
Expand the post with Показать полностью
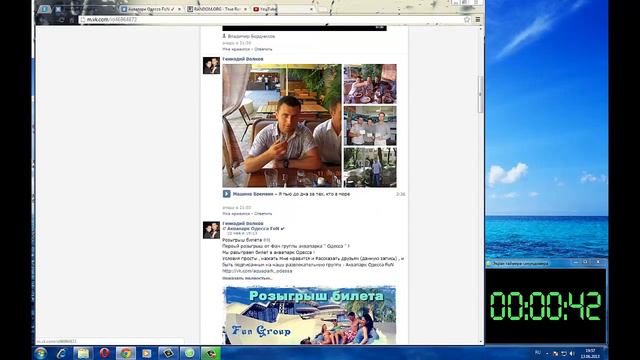tap(247, 278)
